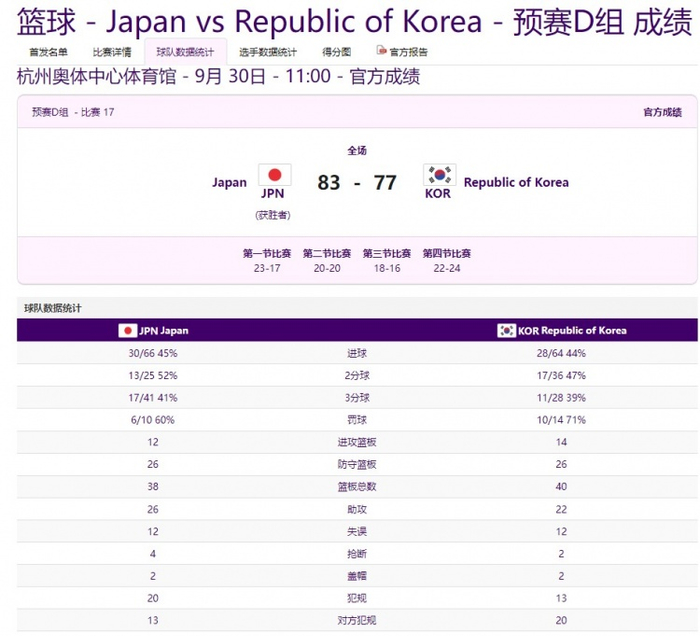
Task: Click the 第一节比赛 quarter score
Action: [267, 261]
